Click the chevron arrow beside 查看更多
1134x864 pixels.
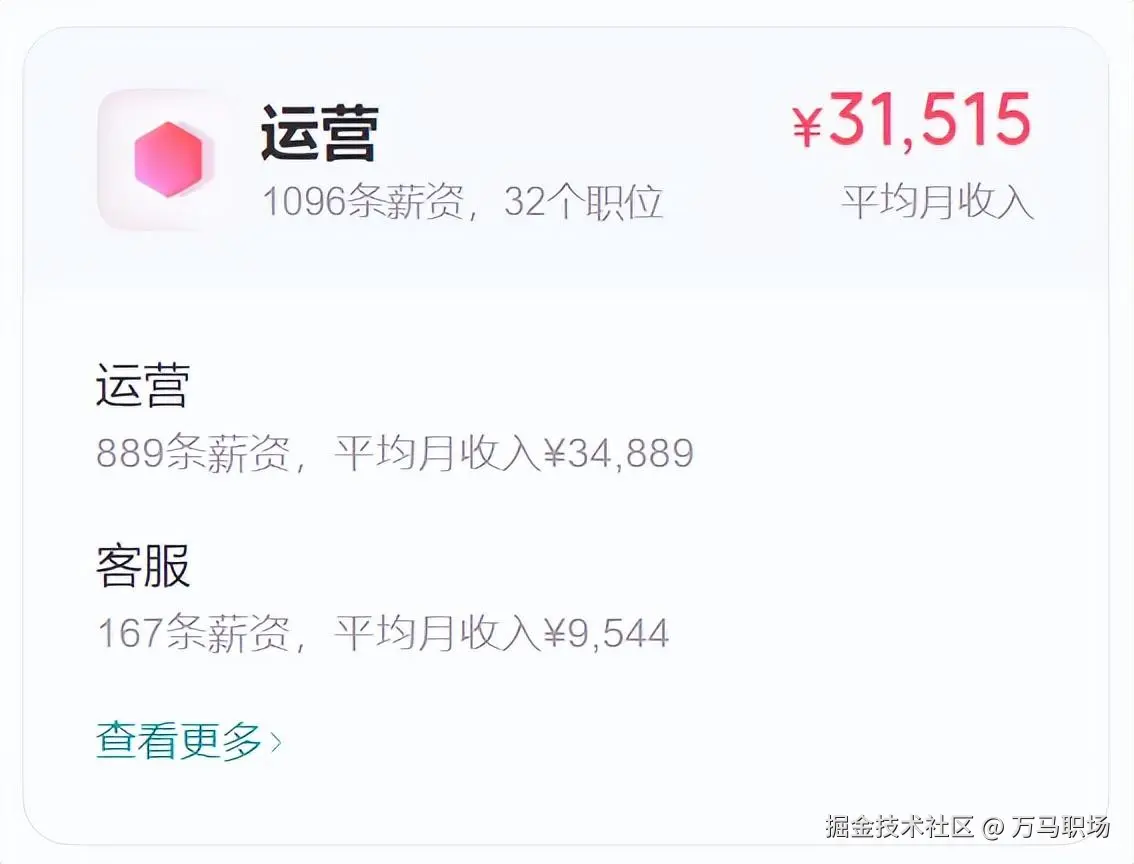point(277,743)
